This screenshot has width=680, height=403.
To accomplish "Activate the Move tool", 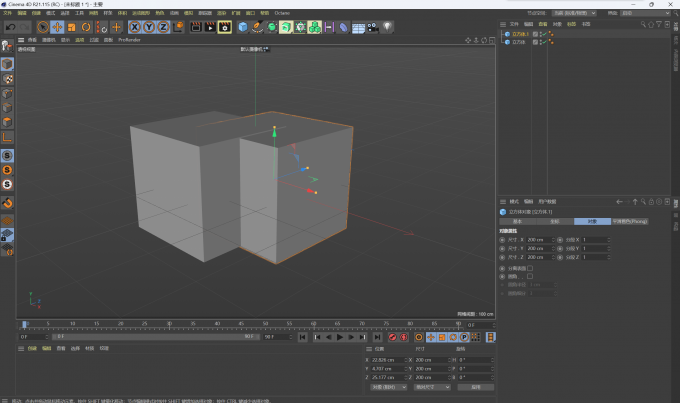I will pos(57,27).
